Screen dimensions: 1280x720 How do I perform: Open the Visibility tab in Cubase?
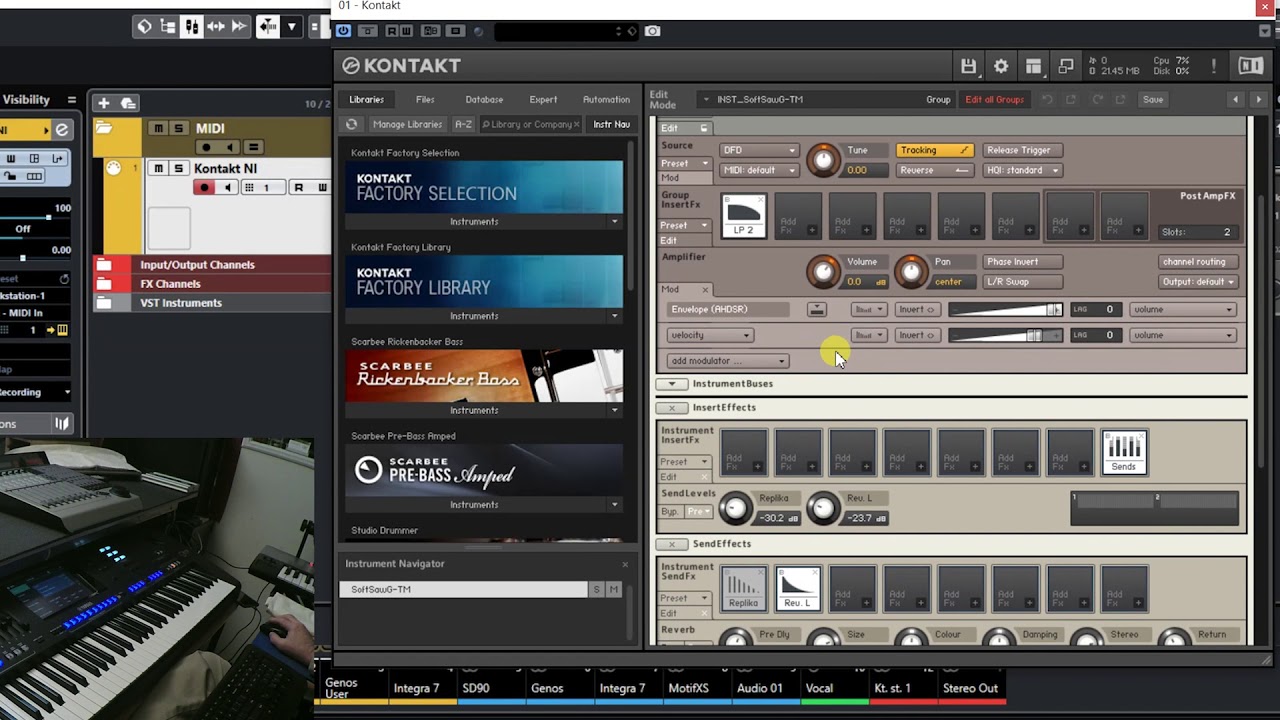click(x=26, y=100)
